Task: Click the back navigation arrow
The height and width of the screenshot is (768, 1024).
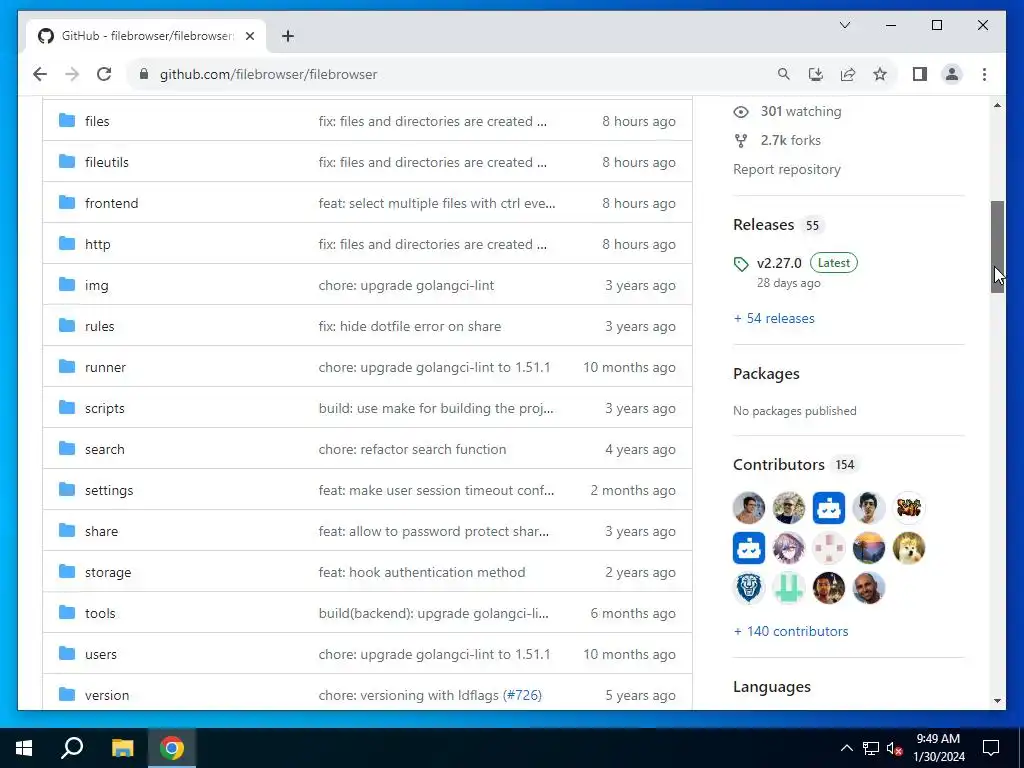Action: click(40, 74)
